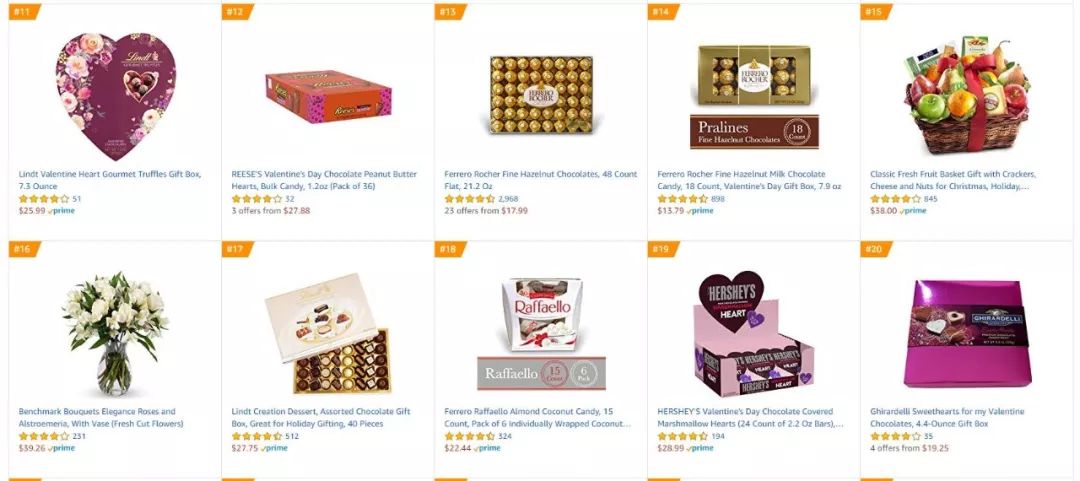Click the #16 rank badge
1080x481 pixels.
[24, 249]
